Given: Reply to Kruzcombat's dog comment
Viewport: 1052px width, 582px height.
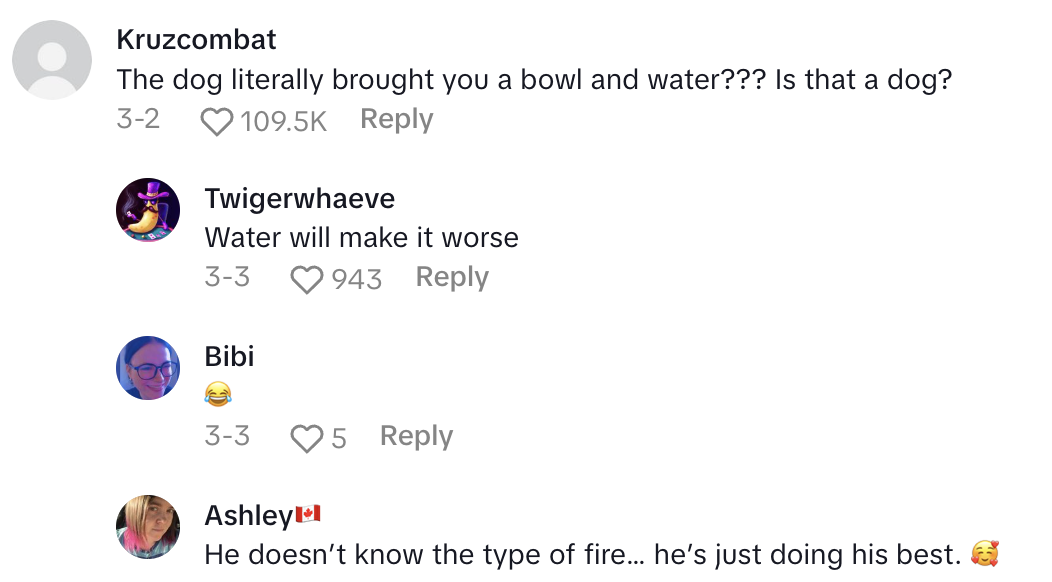Looking at the screenshot, I should pos(396,119).
